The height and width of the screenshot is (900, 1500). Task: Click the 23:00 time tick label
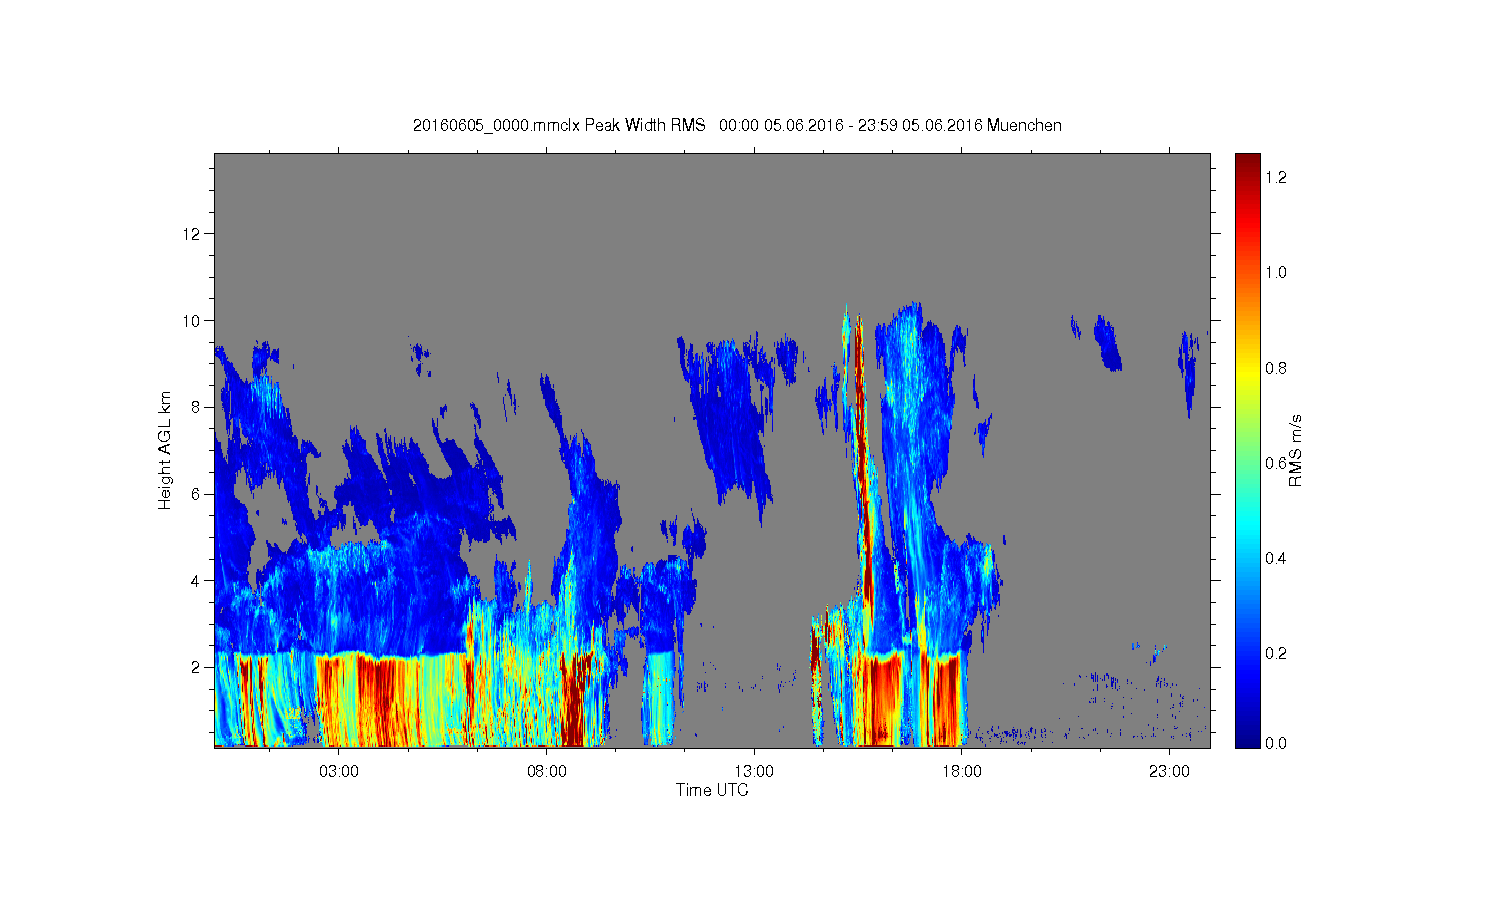pyautogui.click(x=1169, y=772)
